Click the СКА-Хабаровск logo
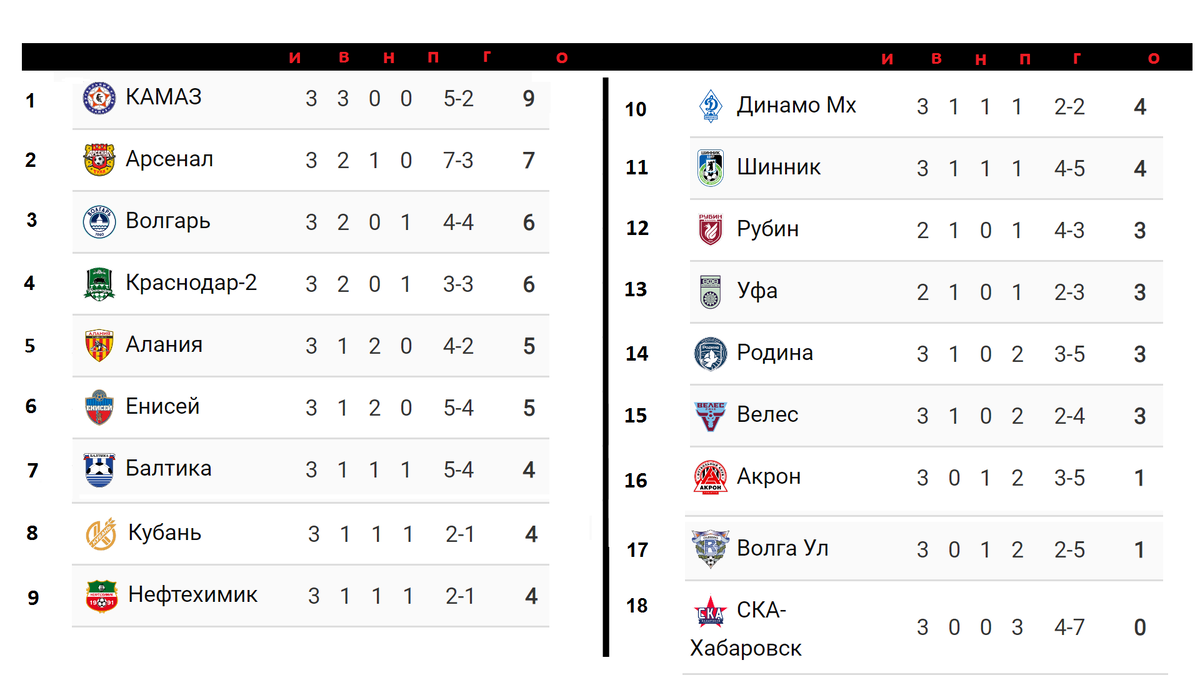Viewport: 1200px width, 675px height. pyautogui.click(x=710, y=611)
